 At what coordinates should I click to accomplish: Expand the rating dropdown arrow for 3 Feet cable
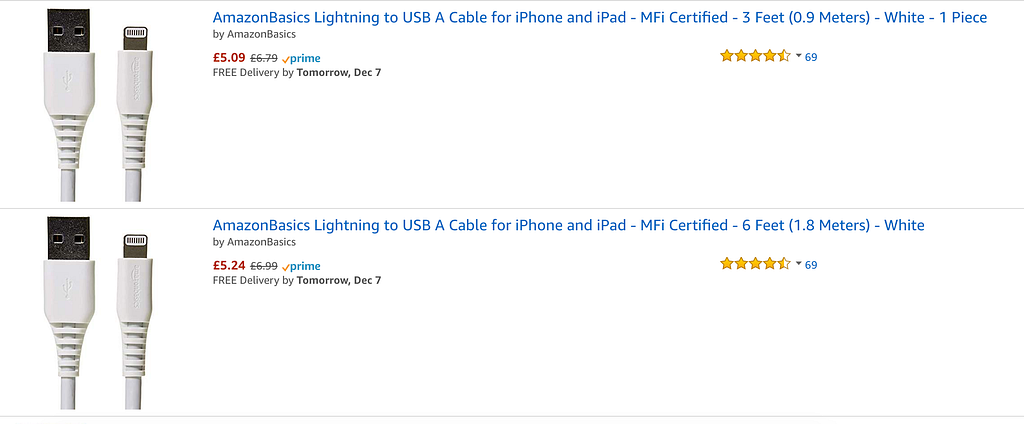coord(798,57)
